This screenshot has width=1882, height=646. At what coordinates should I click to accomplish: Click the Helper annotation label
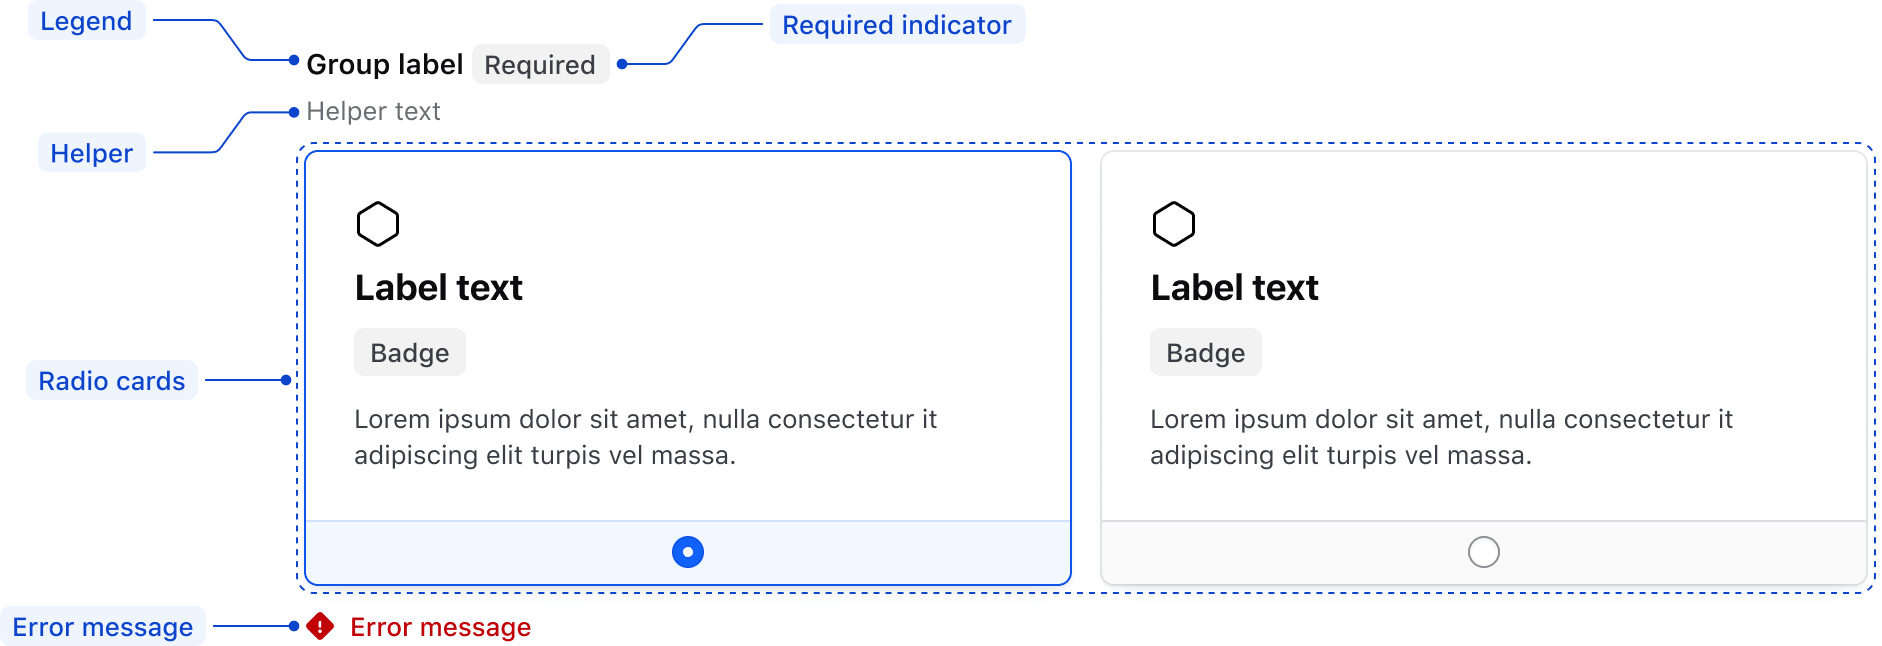pos(91,153)
